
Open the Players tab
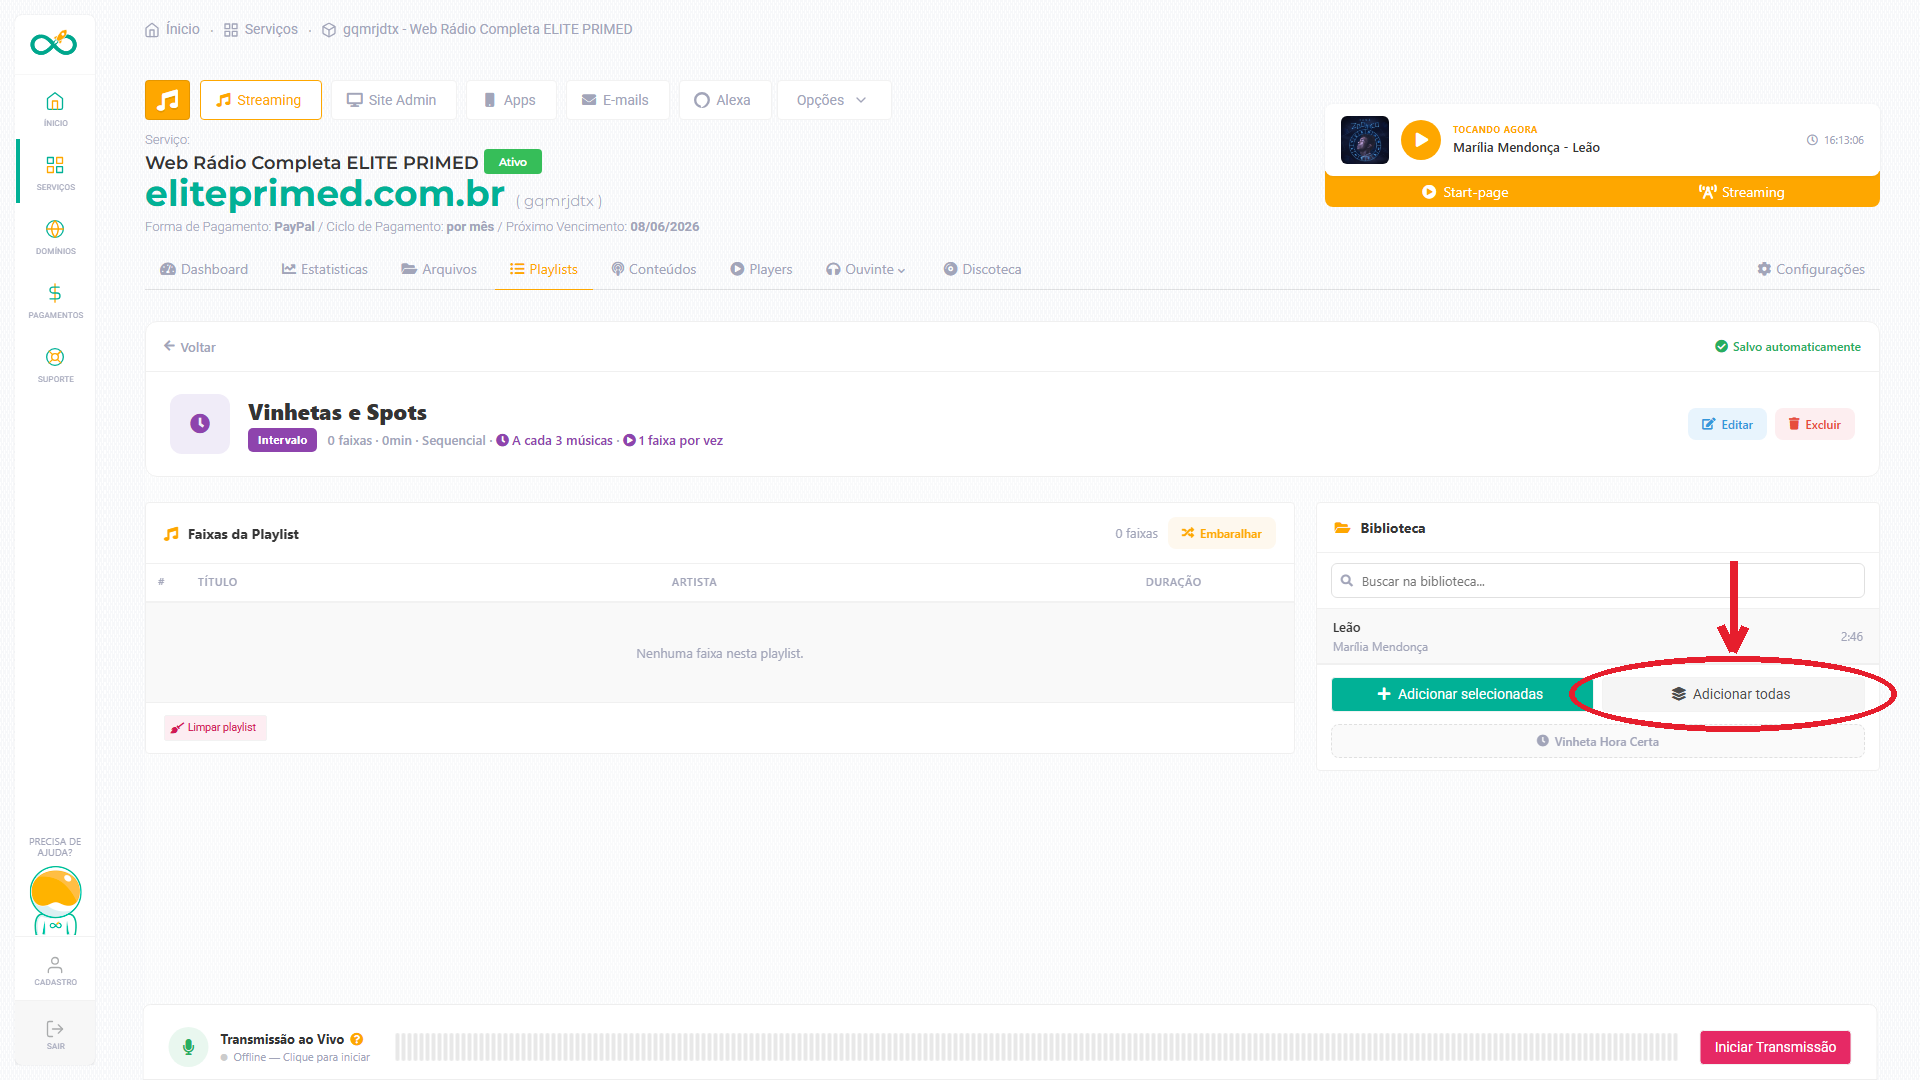click(x=761, y=269)
